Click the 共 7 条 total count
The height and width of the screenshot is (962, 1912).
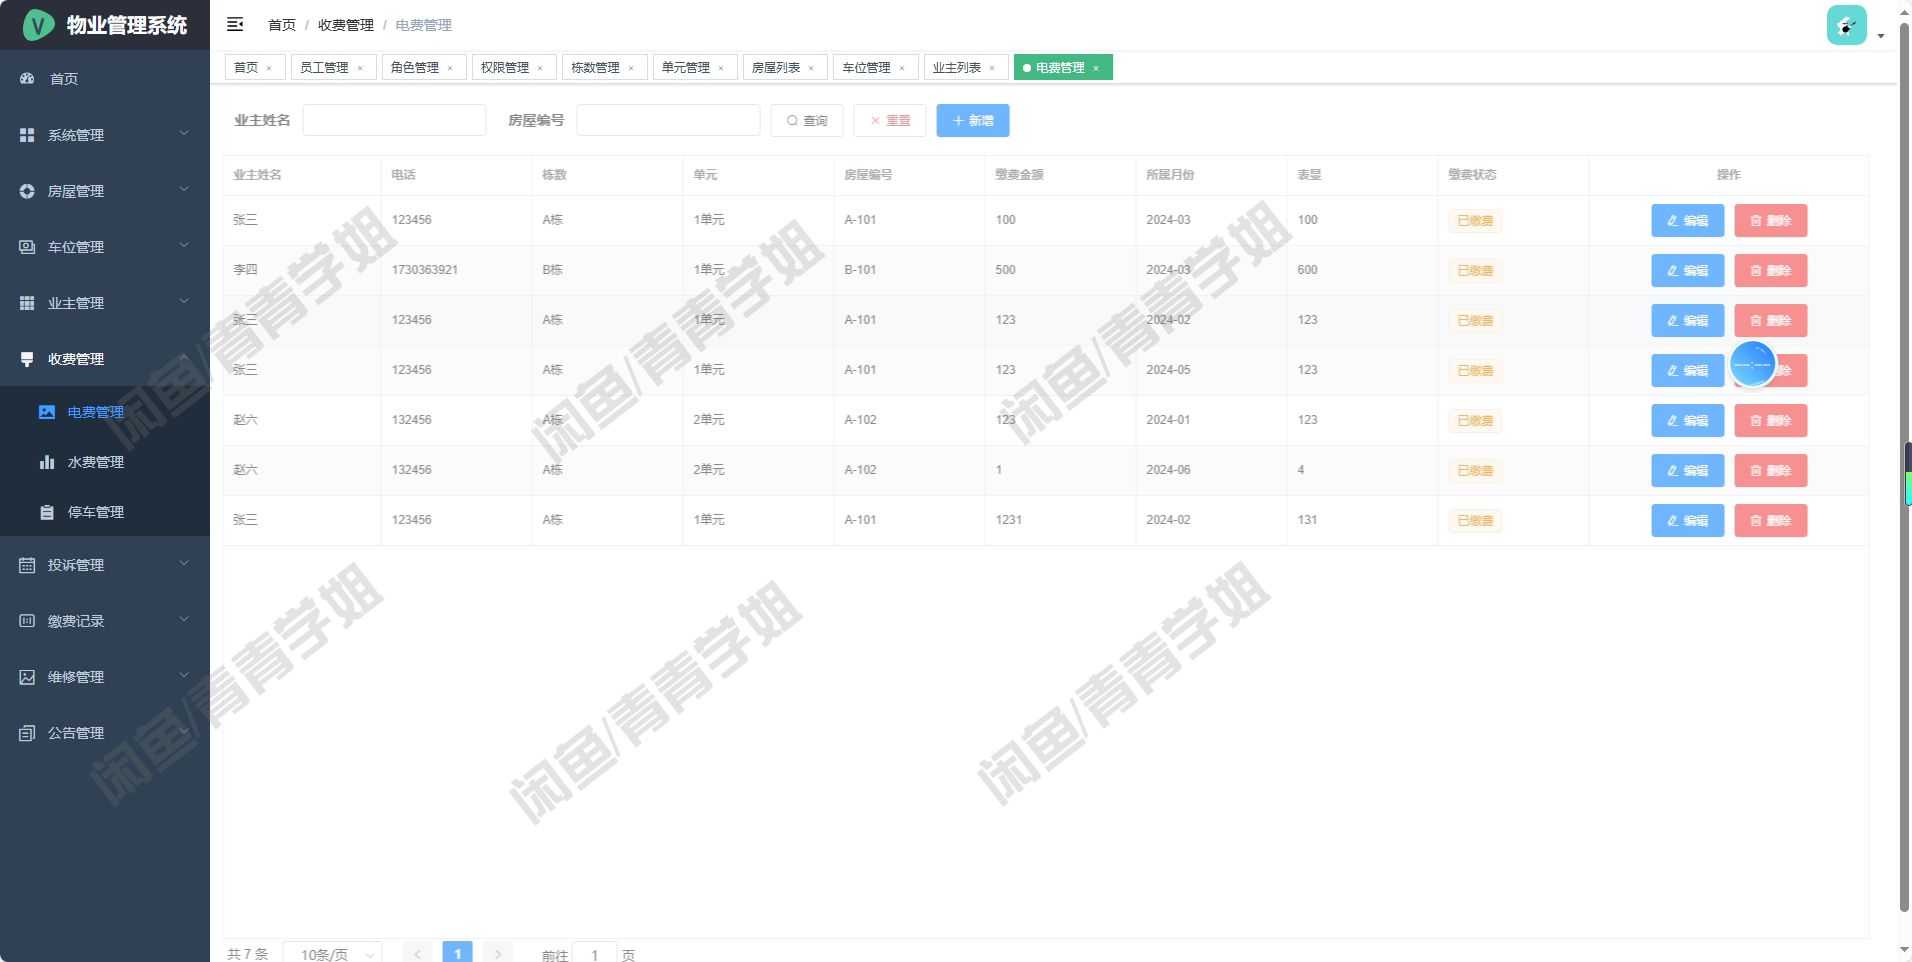tap(248, 954)
